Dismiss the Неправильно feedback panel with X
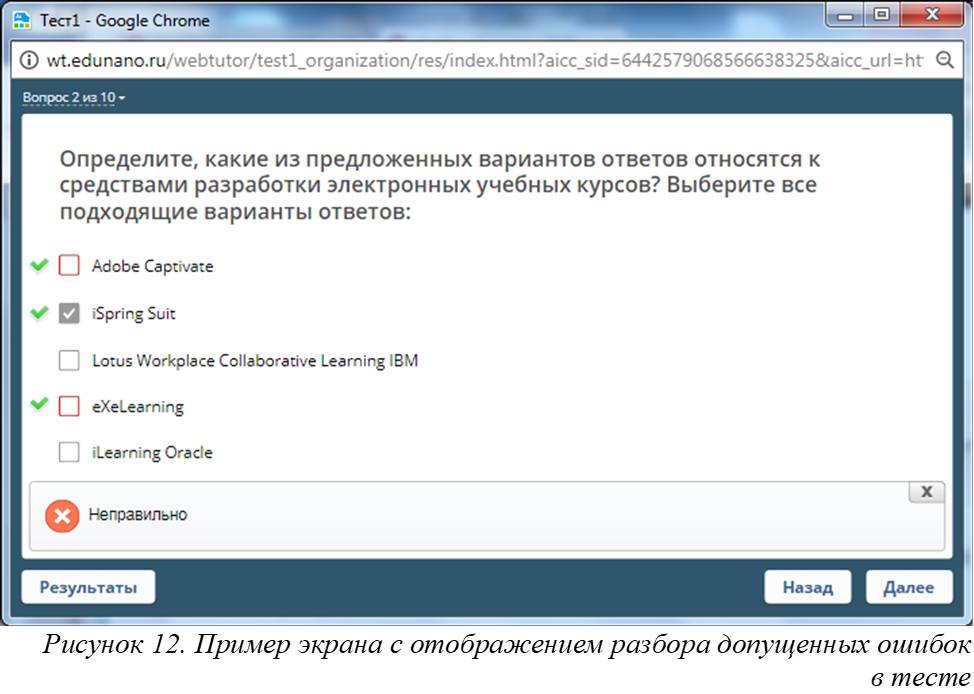Viewport: 974px width, 694px height. 926,492
